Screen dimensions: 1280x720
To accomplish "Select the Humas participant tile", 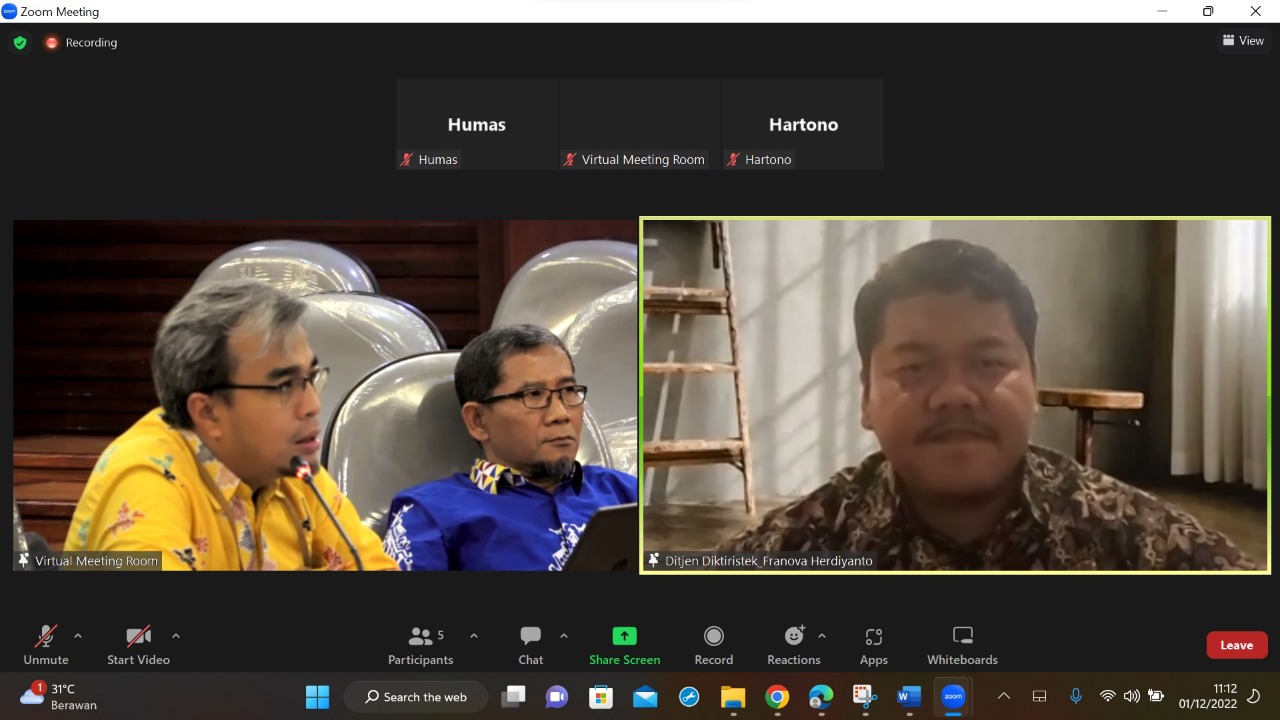I will click(x=476, y=125).
